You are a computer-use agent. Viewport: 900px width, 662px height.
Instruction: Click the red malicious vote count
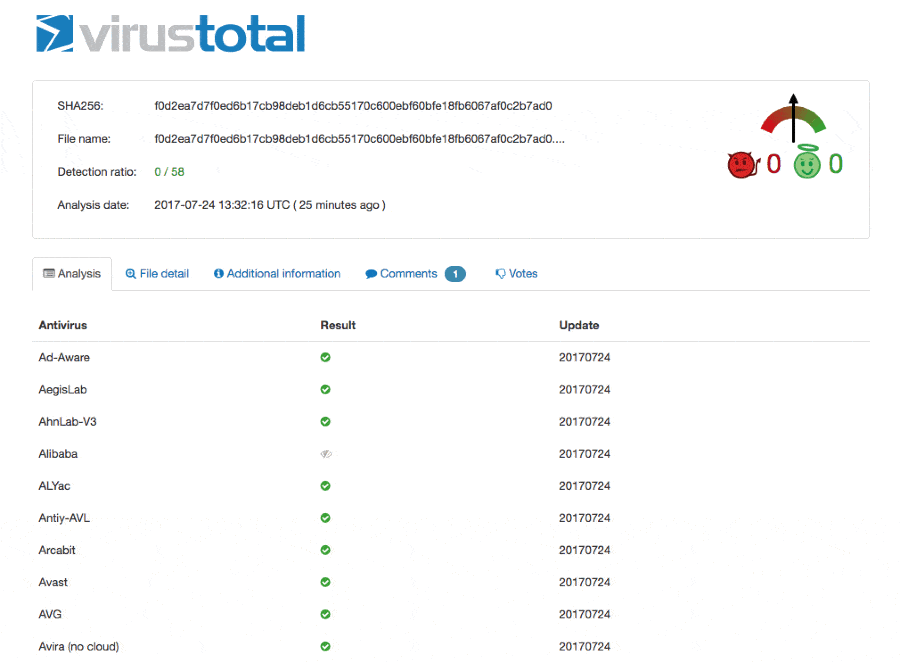pos(774,164)
